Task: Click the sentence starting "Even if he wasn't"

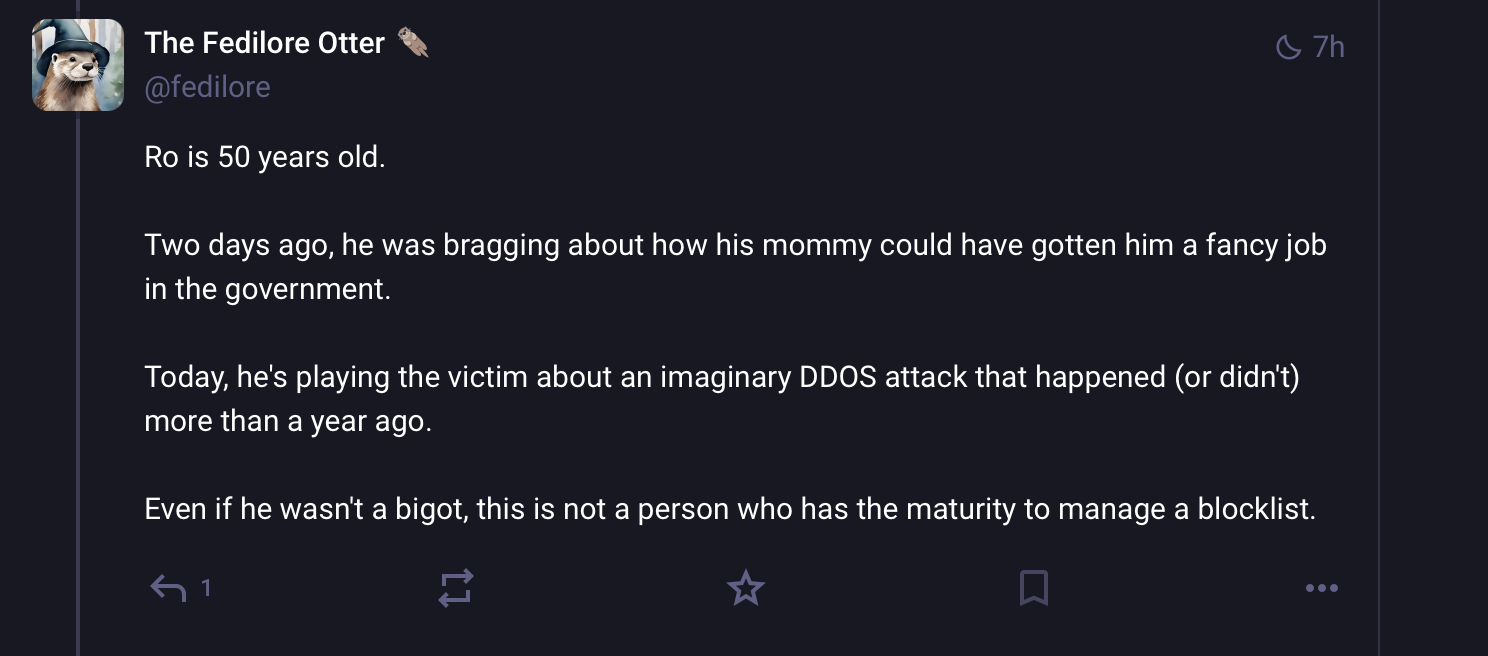Action: [x=729, y=509]
